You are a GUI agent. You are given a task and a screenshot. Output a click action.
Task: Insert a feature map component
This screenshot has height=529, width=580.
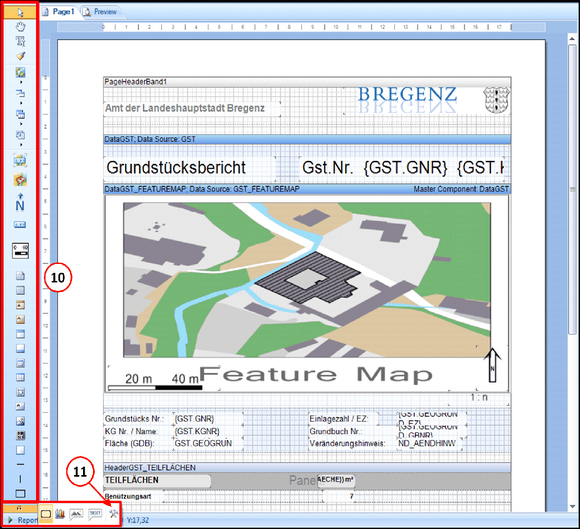point(20,180)
